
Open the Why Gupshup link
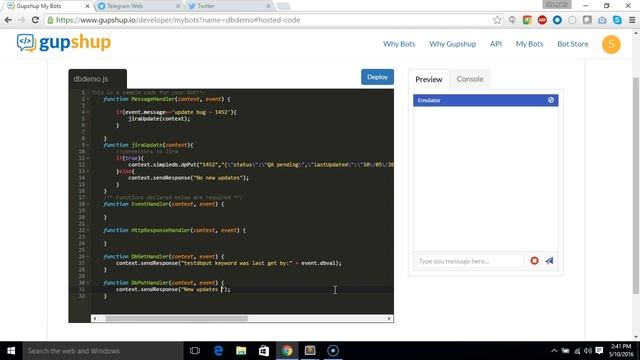point(452,44)
